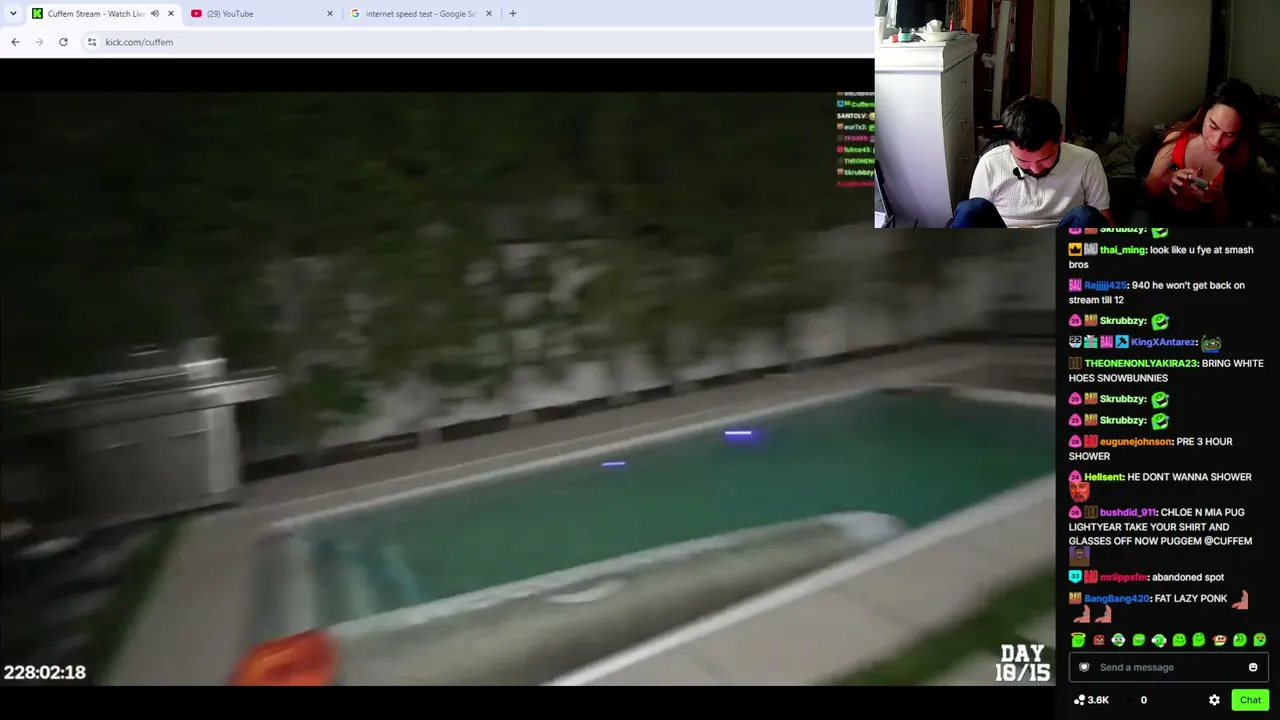Select the red angry emote in quick emotes
The image size is (1280, 720).
(1098, 640)
